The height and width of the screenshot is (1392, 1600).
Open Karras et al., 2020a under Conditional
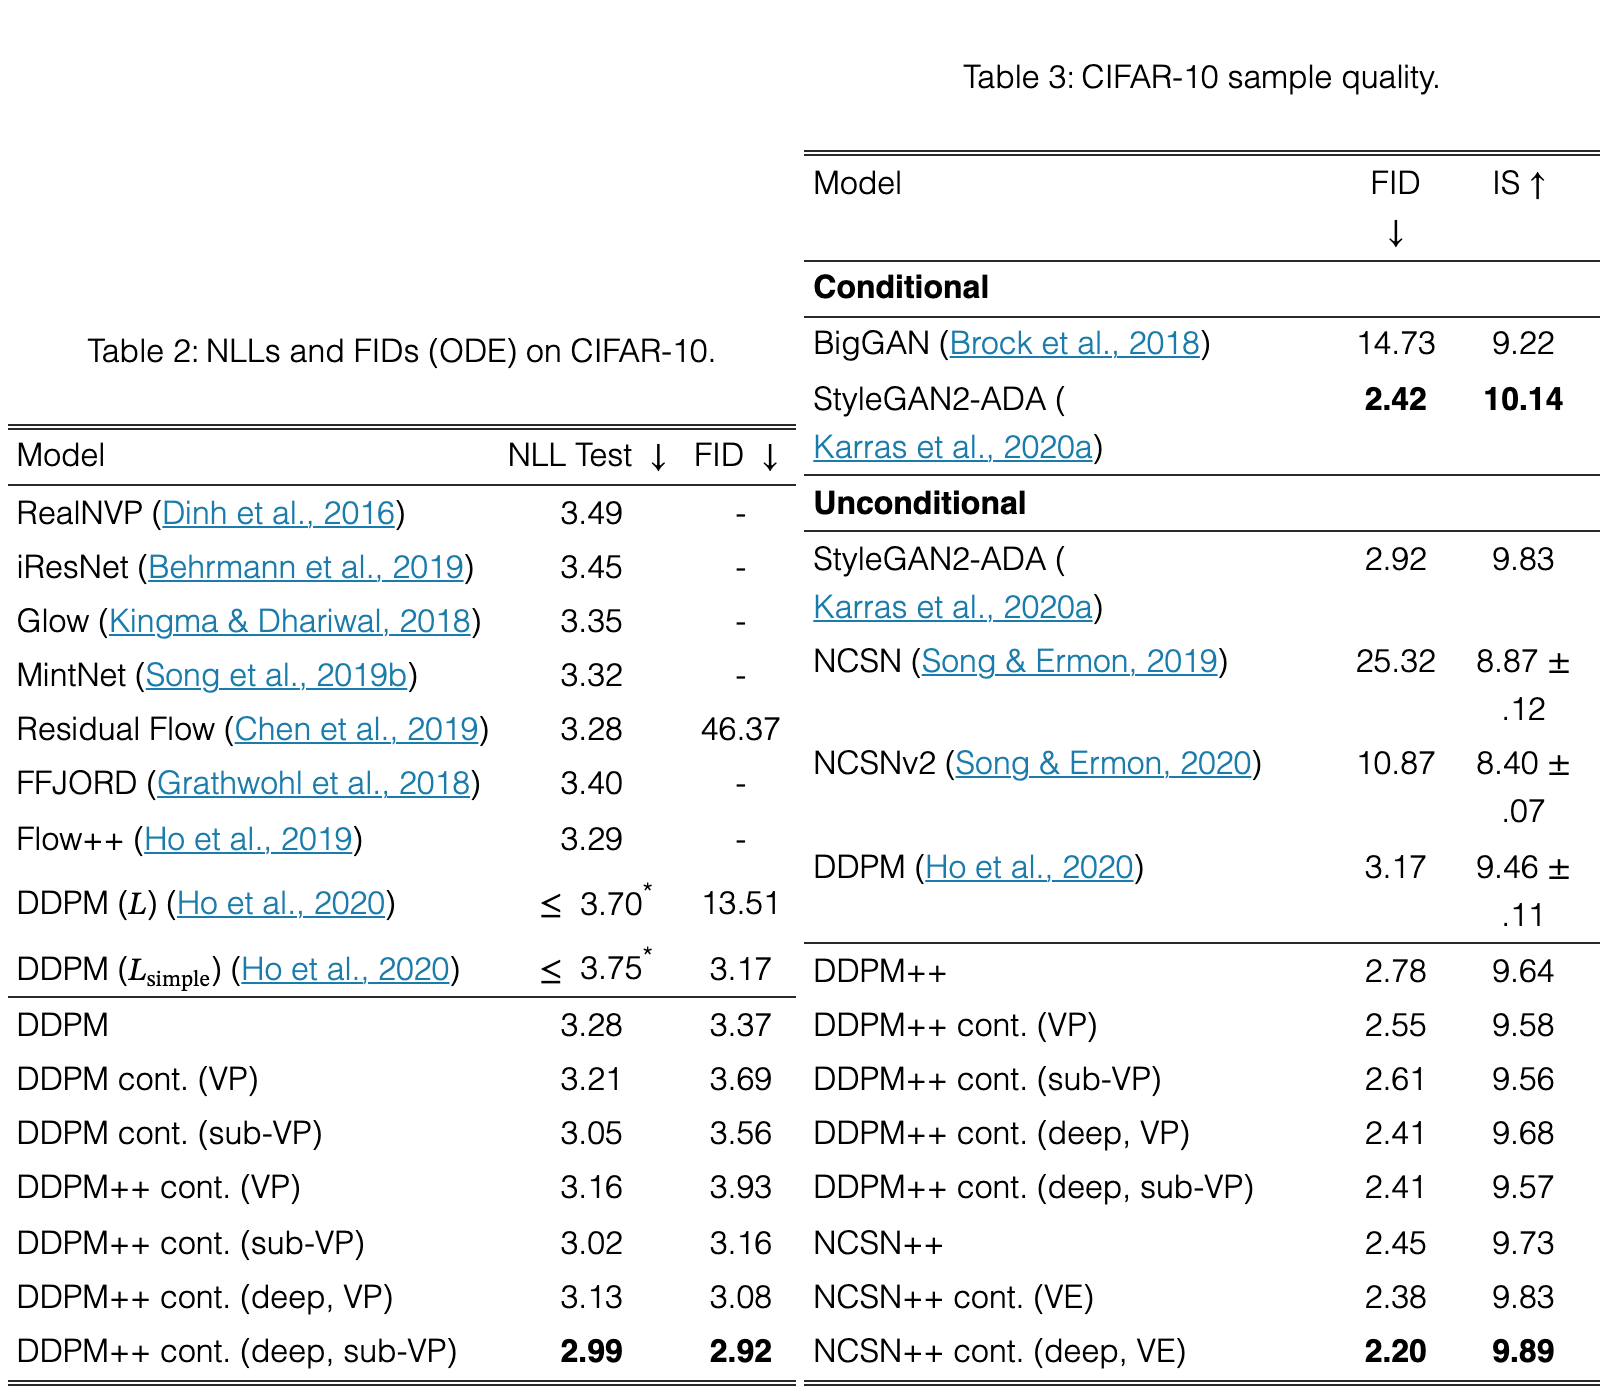953,447
